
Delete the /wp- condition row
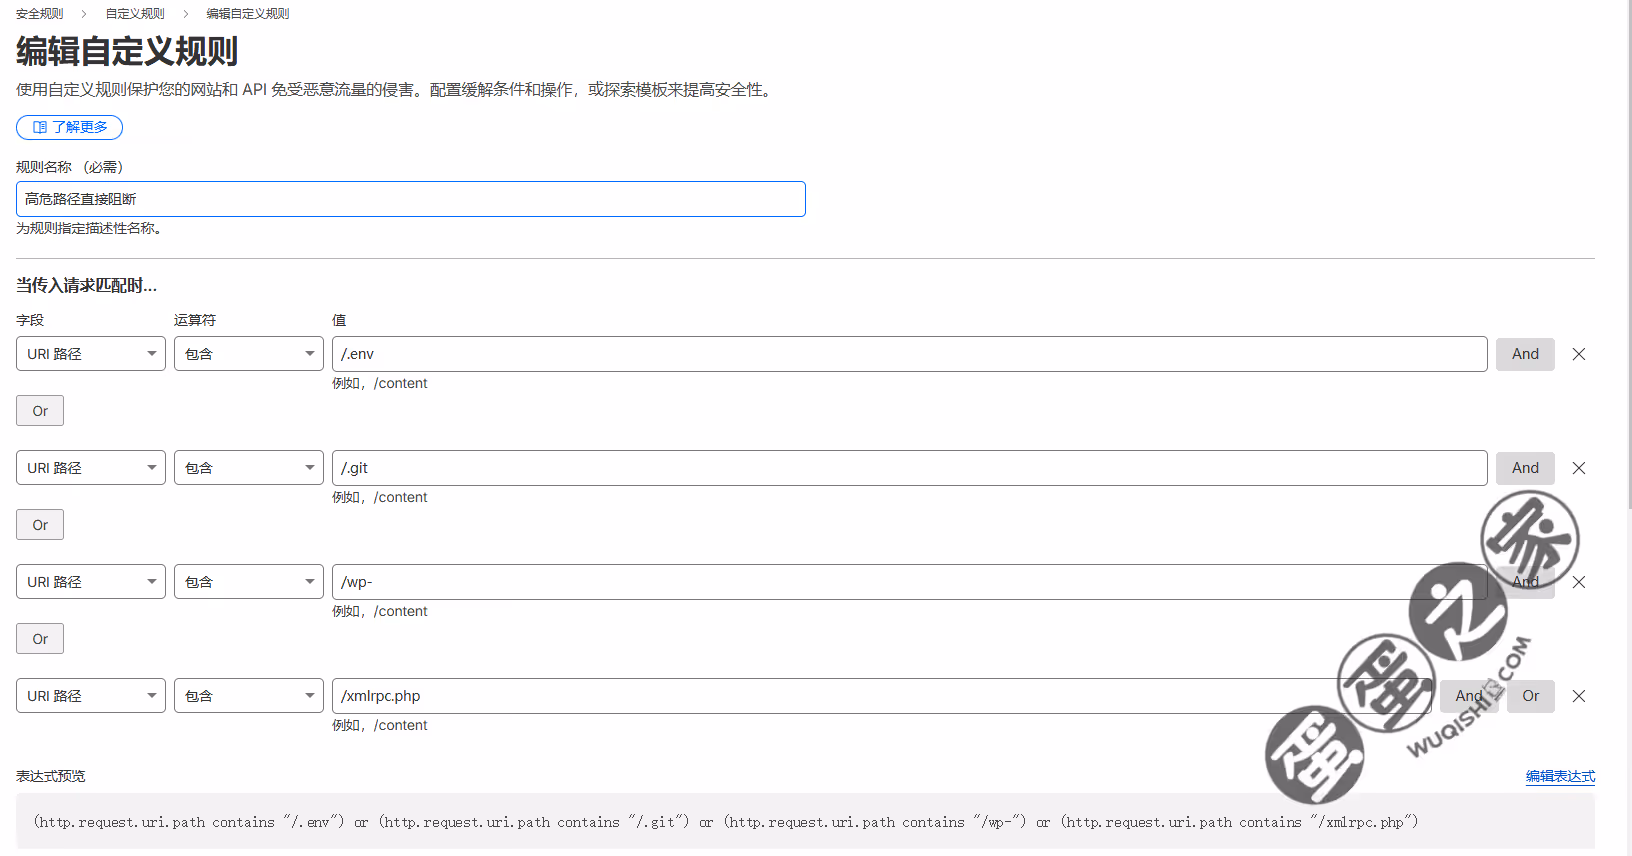pyautogui.click(x=1579, y=582)
